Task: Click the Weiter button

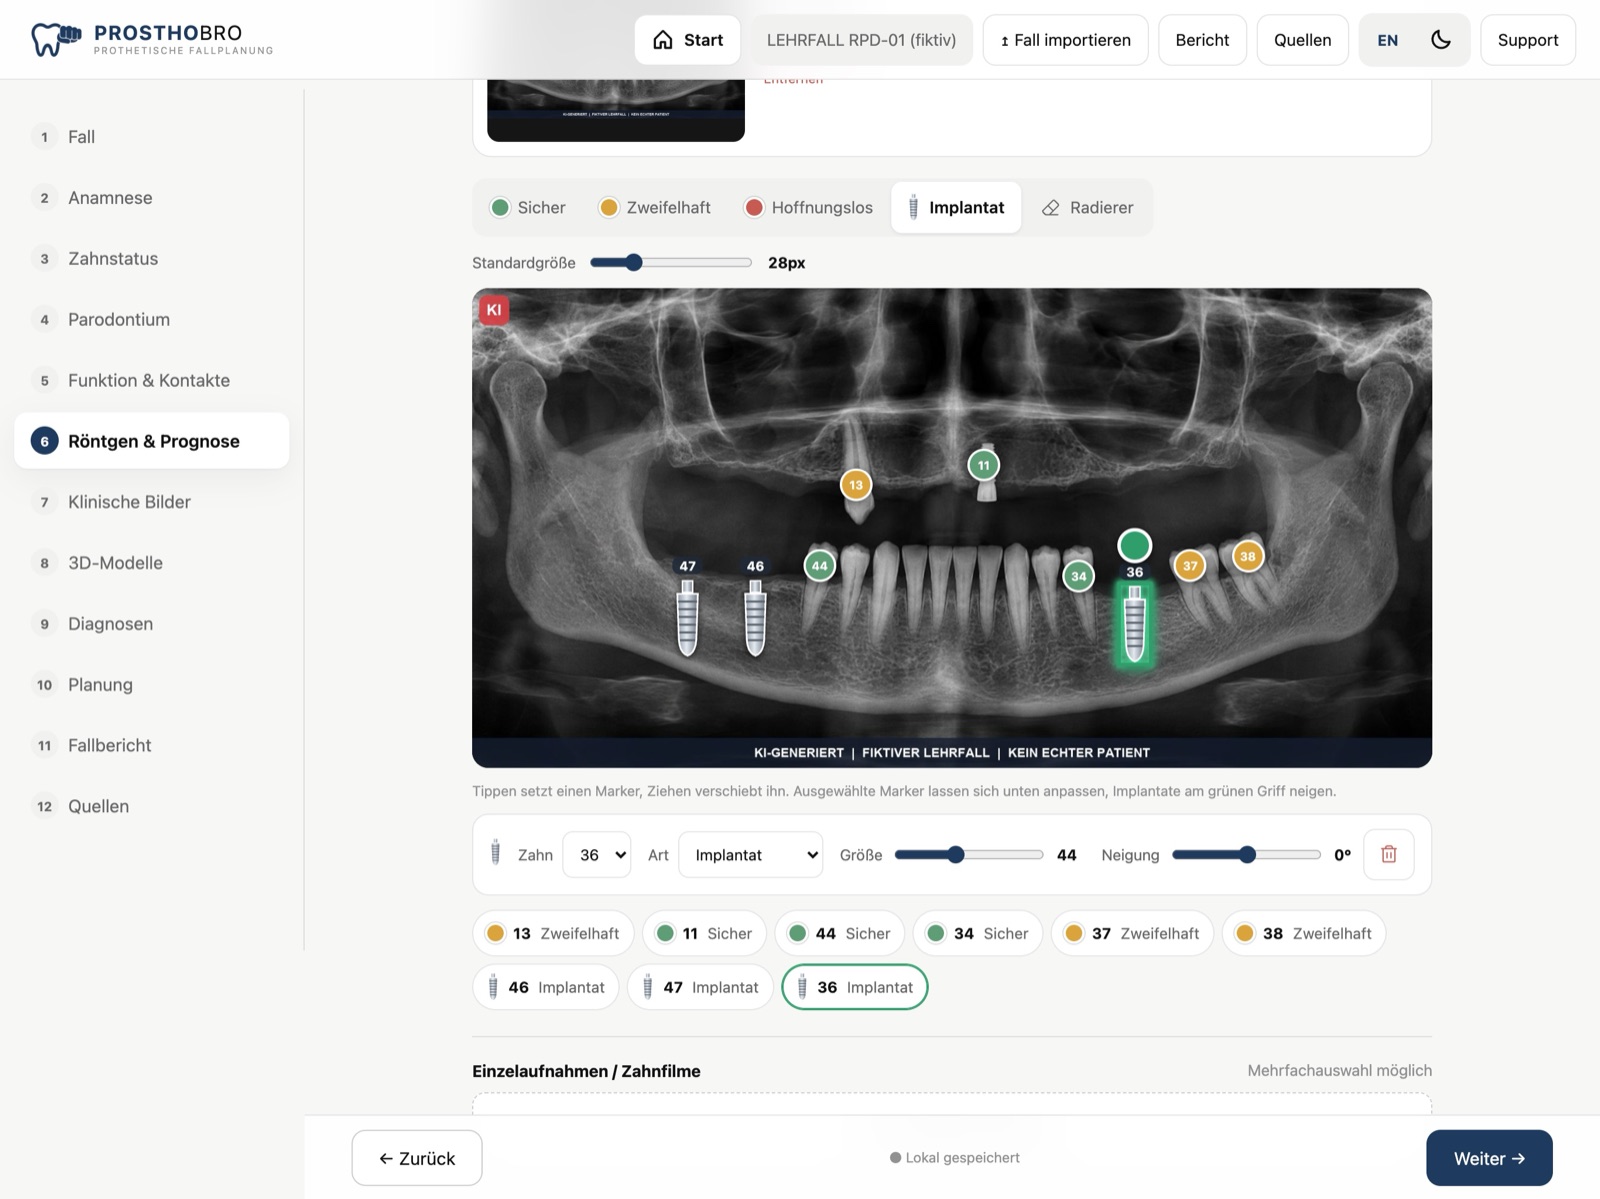Action: click(x=1489, y=1158)
